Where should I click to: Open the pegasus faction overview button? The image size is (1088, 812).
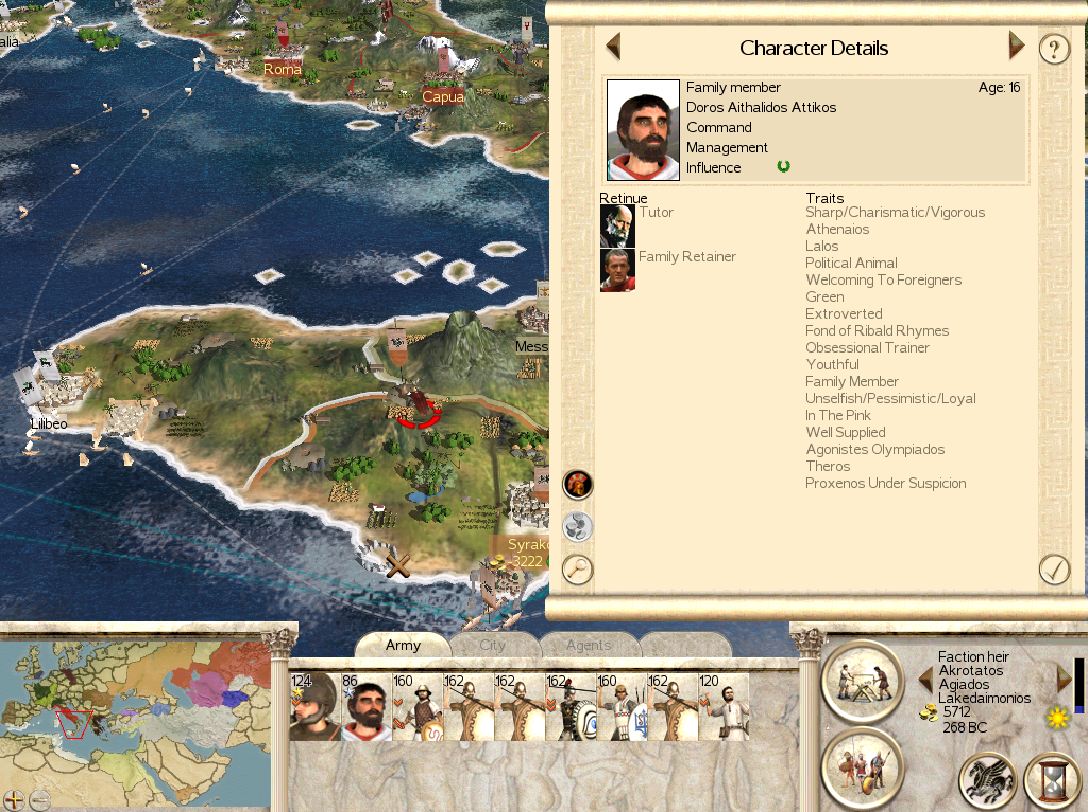pos(987,779)
